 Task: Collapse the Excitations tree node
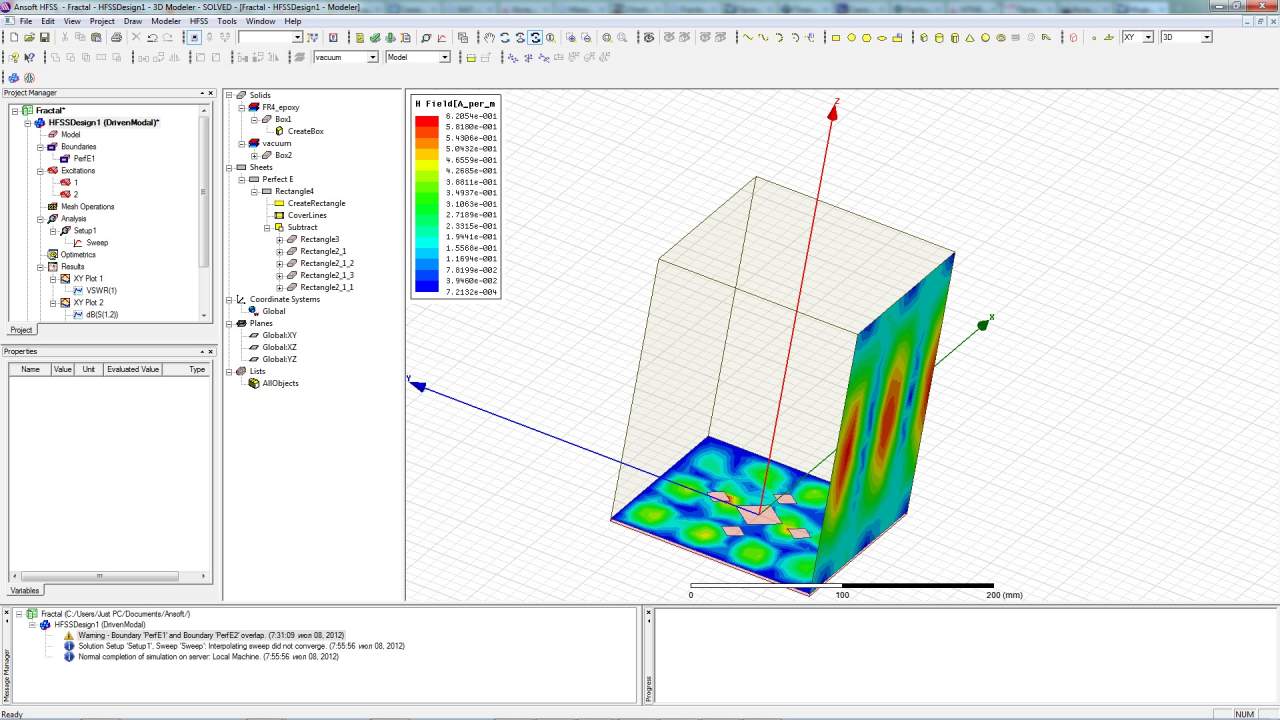click(40, 171)
